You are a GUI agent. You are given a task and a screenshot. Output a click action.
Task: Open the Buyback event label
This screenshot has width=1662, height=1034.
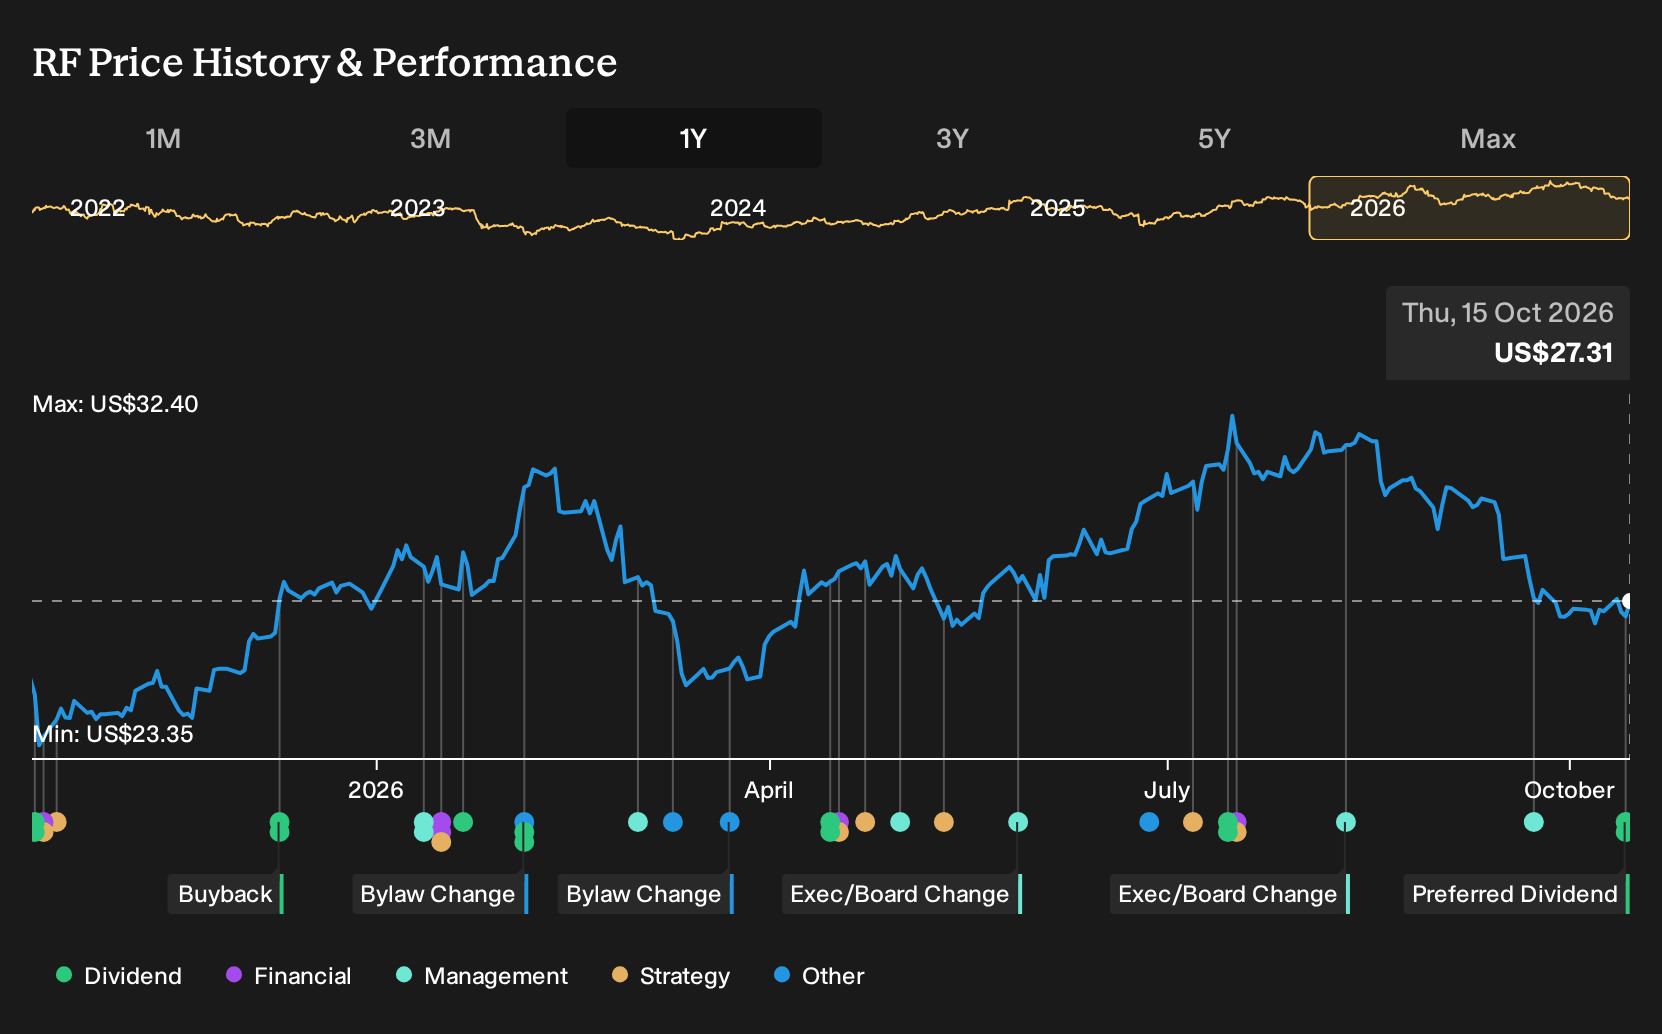pos(226,894)
